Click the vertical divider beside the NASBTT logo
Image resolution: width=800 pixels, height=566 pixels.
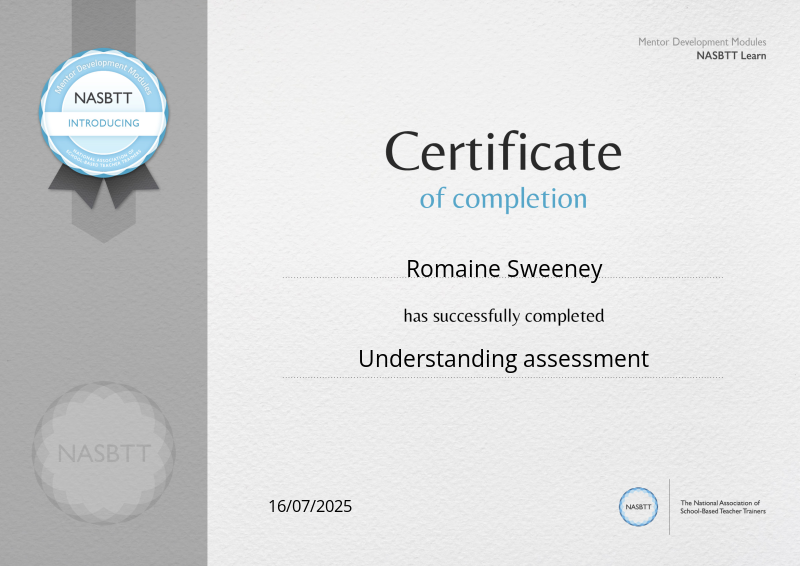tap(669, 507)
